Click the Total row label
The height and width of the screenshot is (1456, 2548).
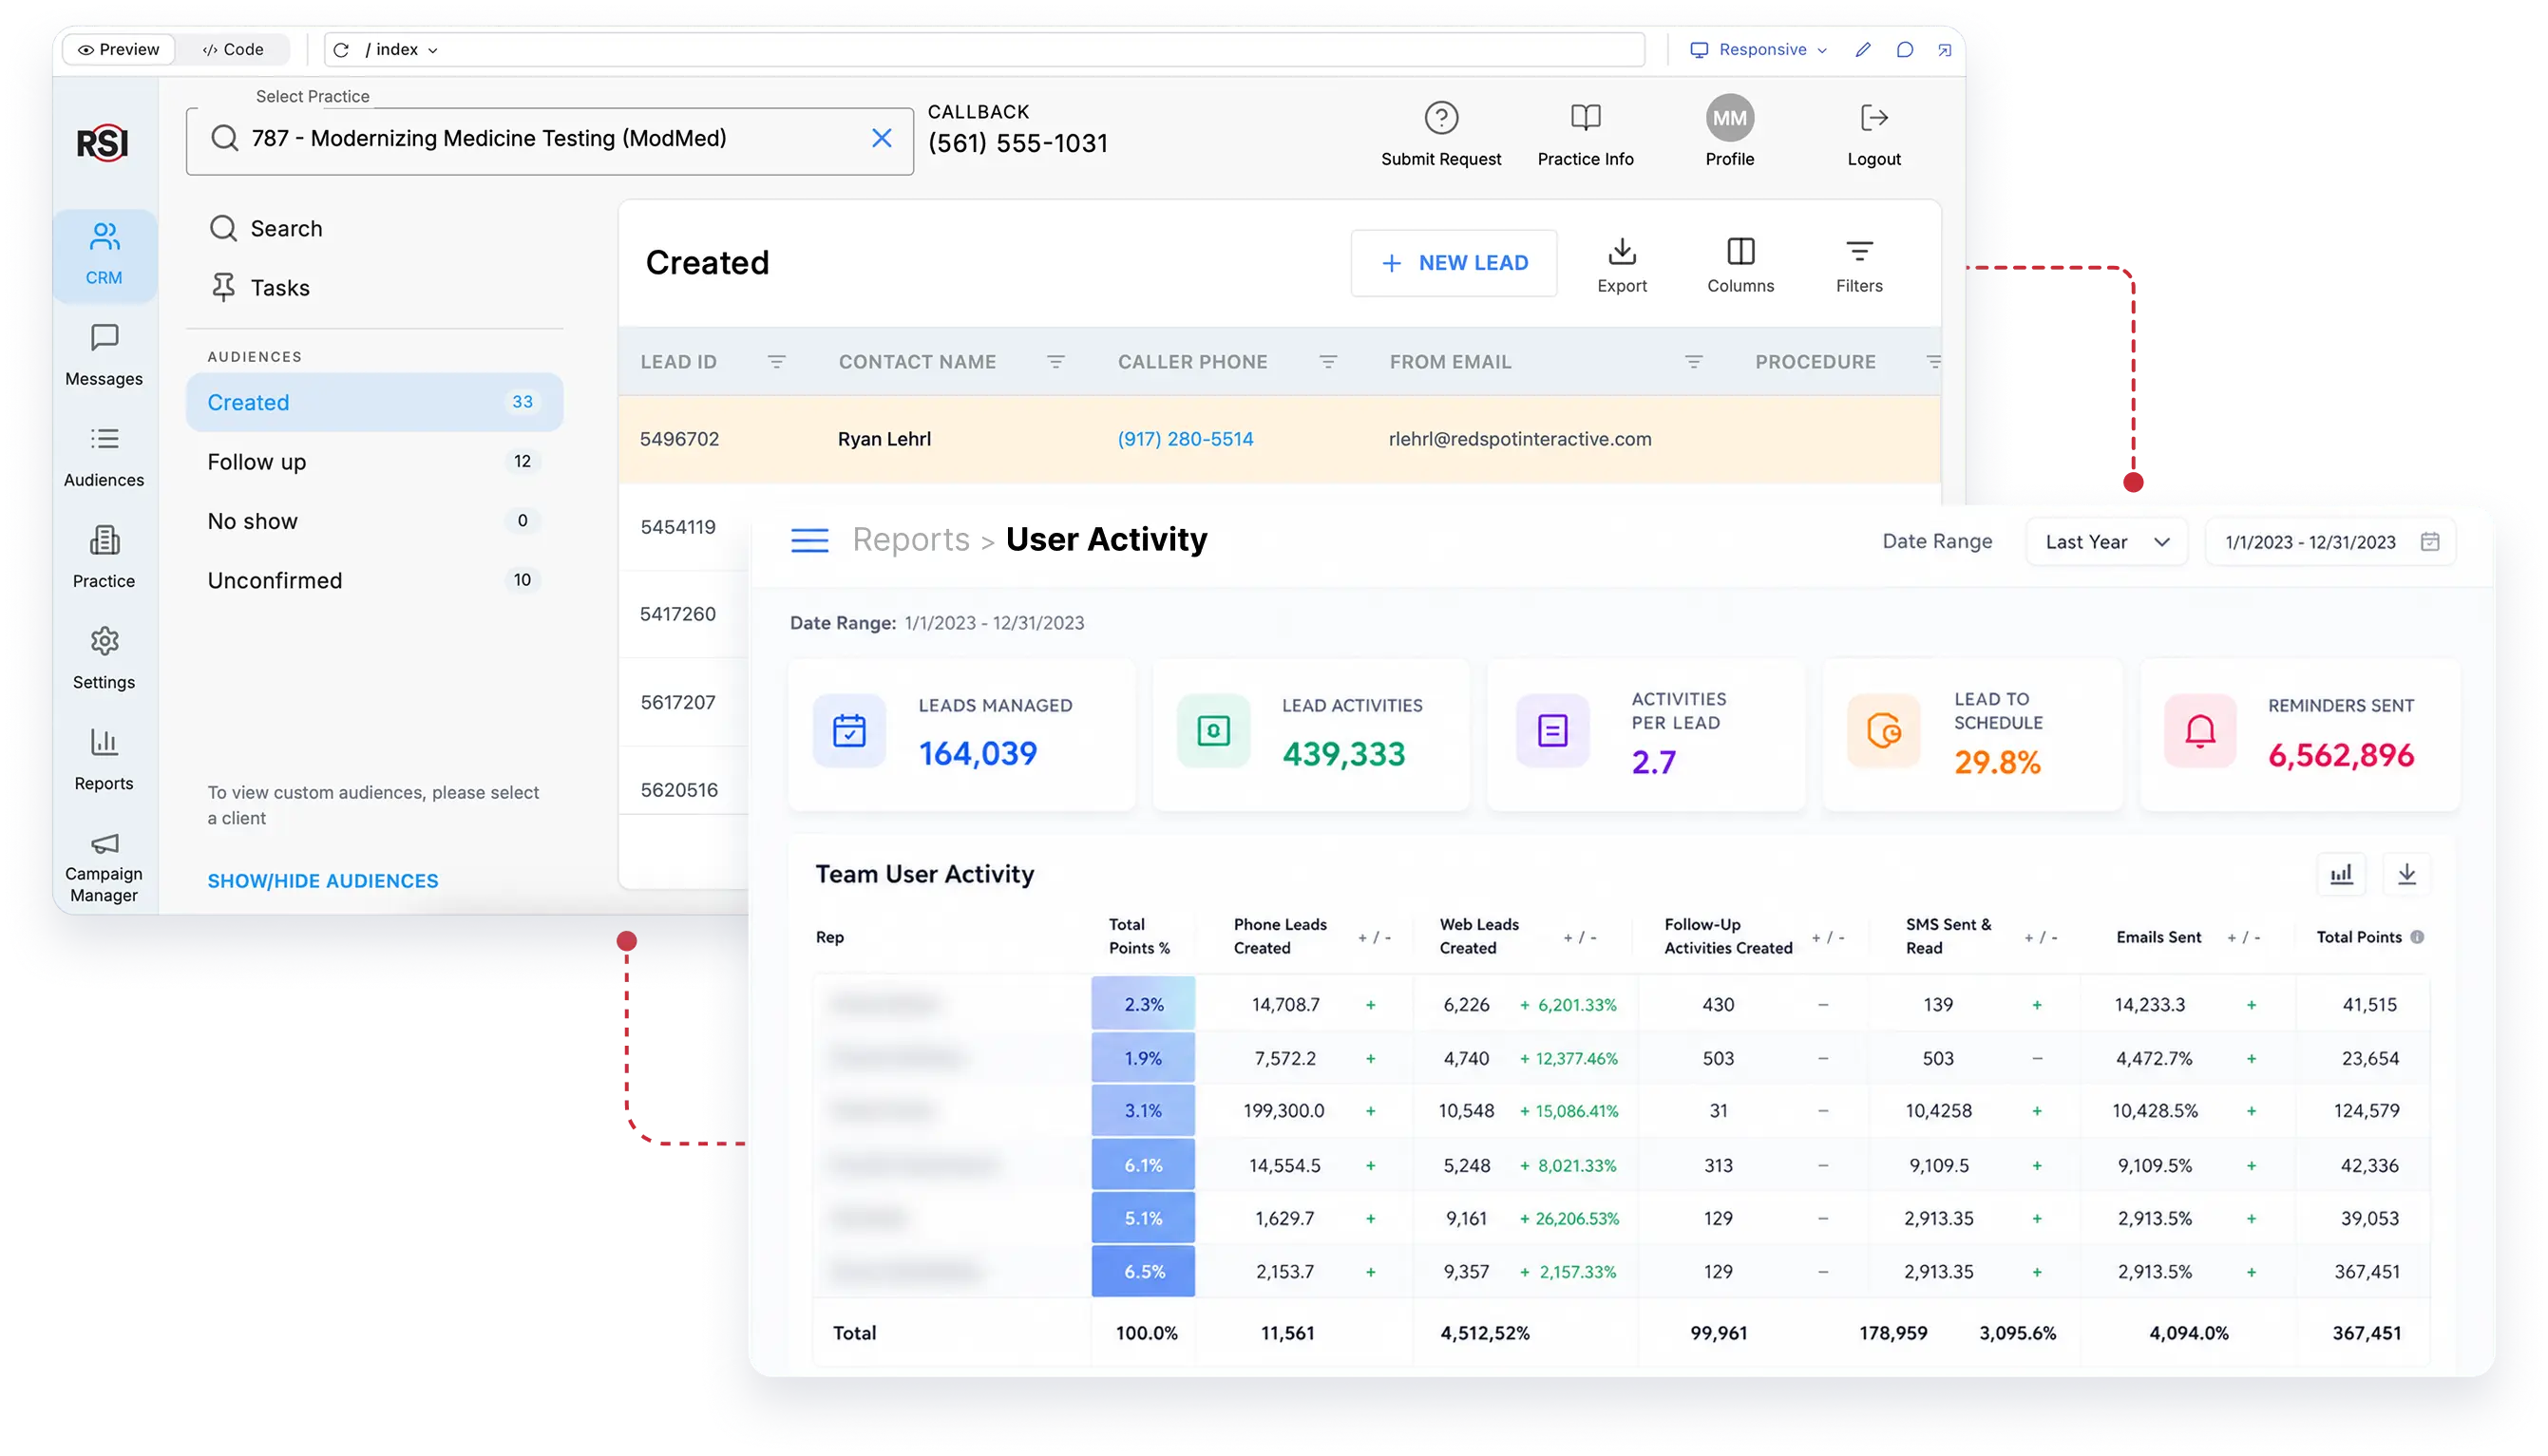(x=854, y=1333)
